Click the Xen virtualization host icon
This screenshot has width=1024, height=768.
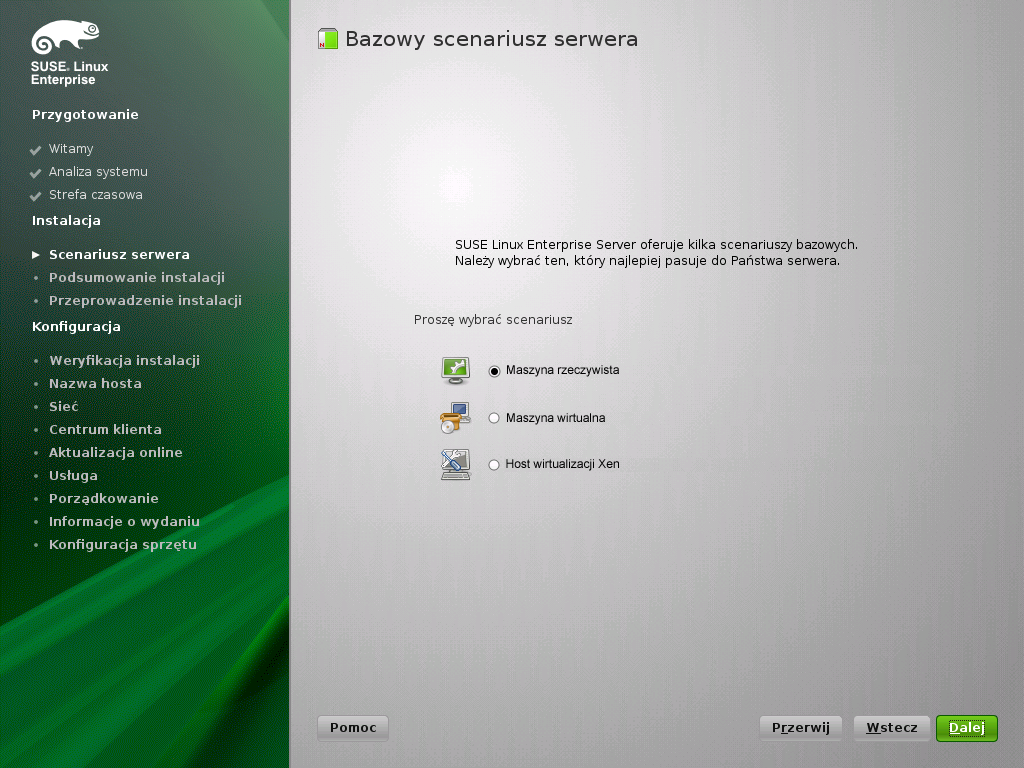click(x=455, y=464)
